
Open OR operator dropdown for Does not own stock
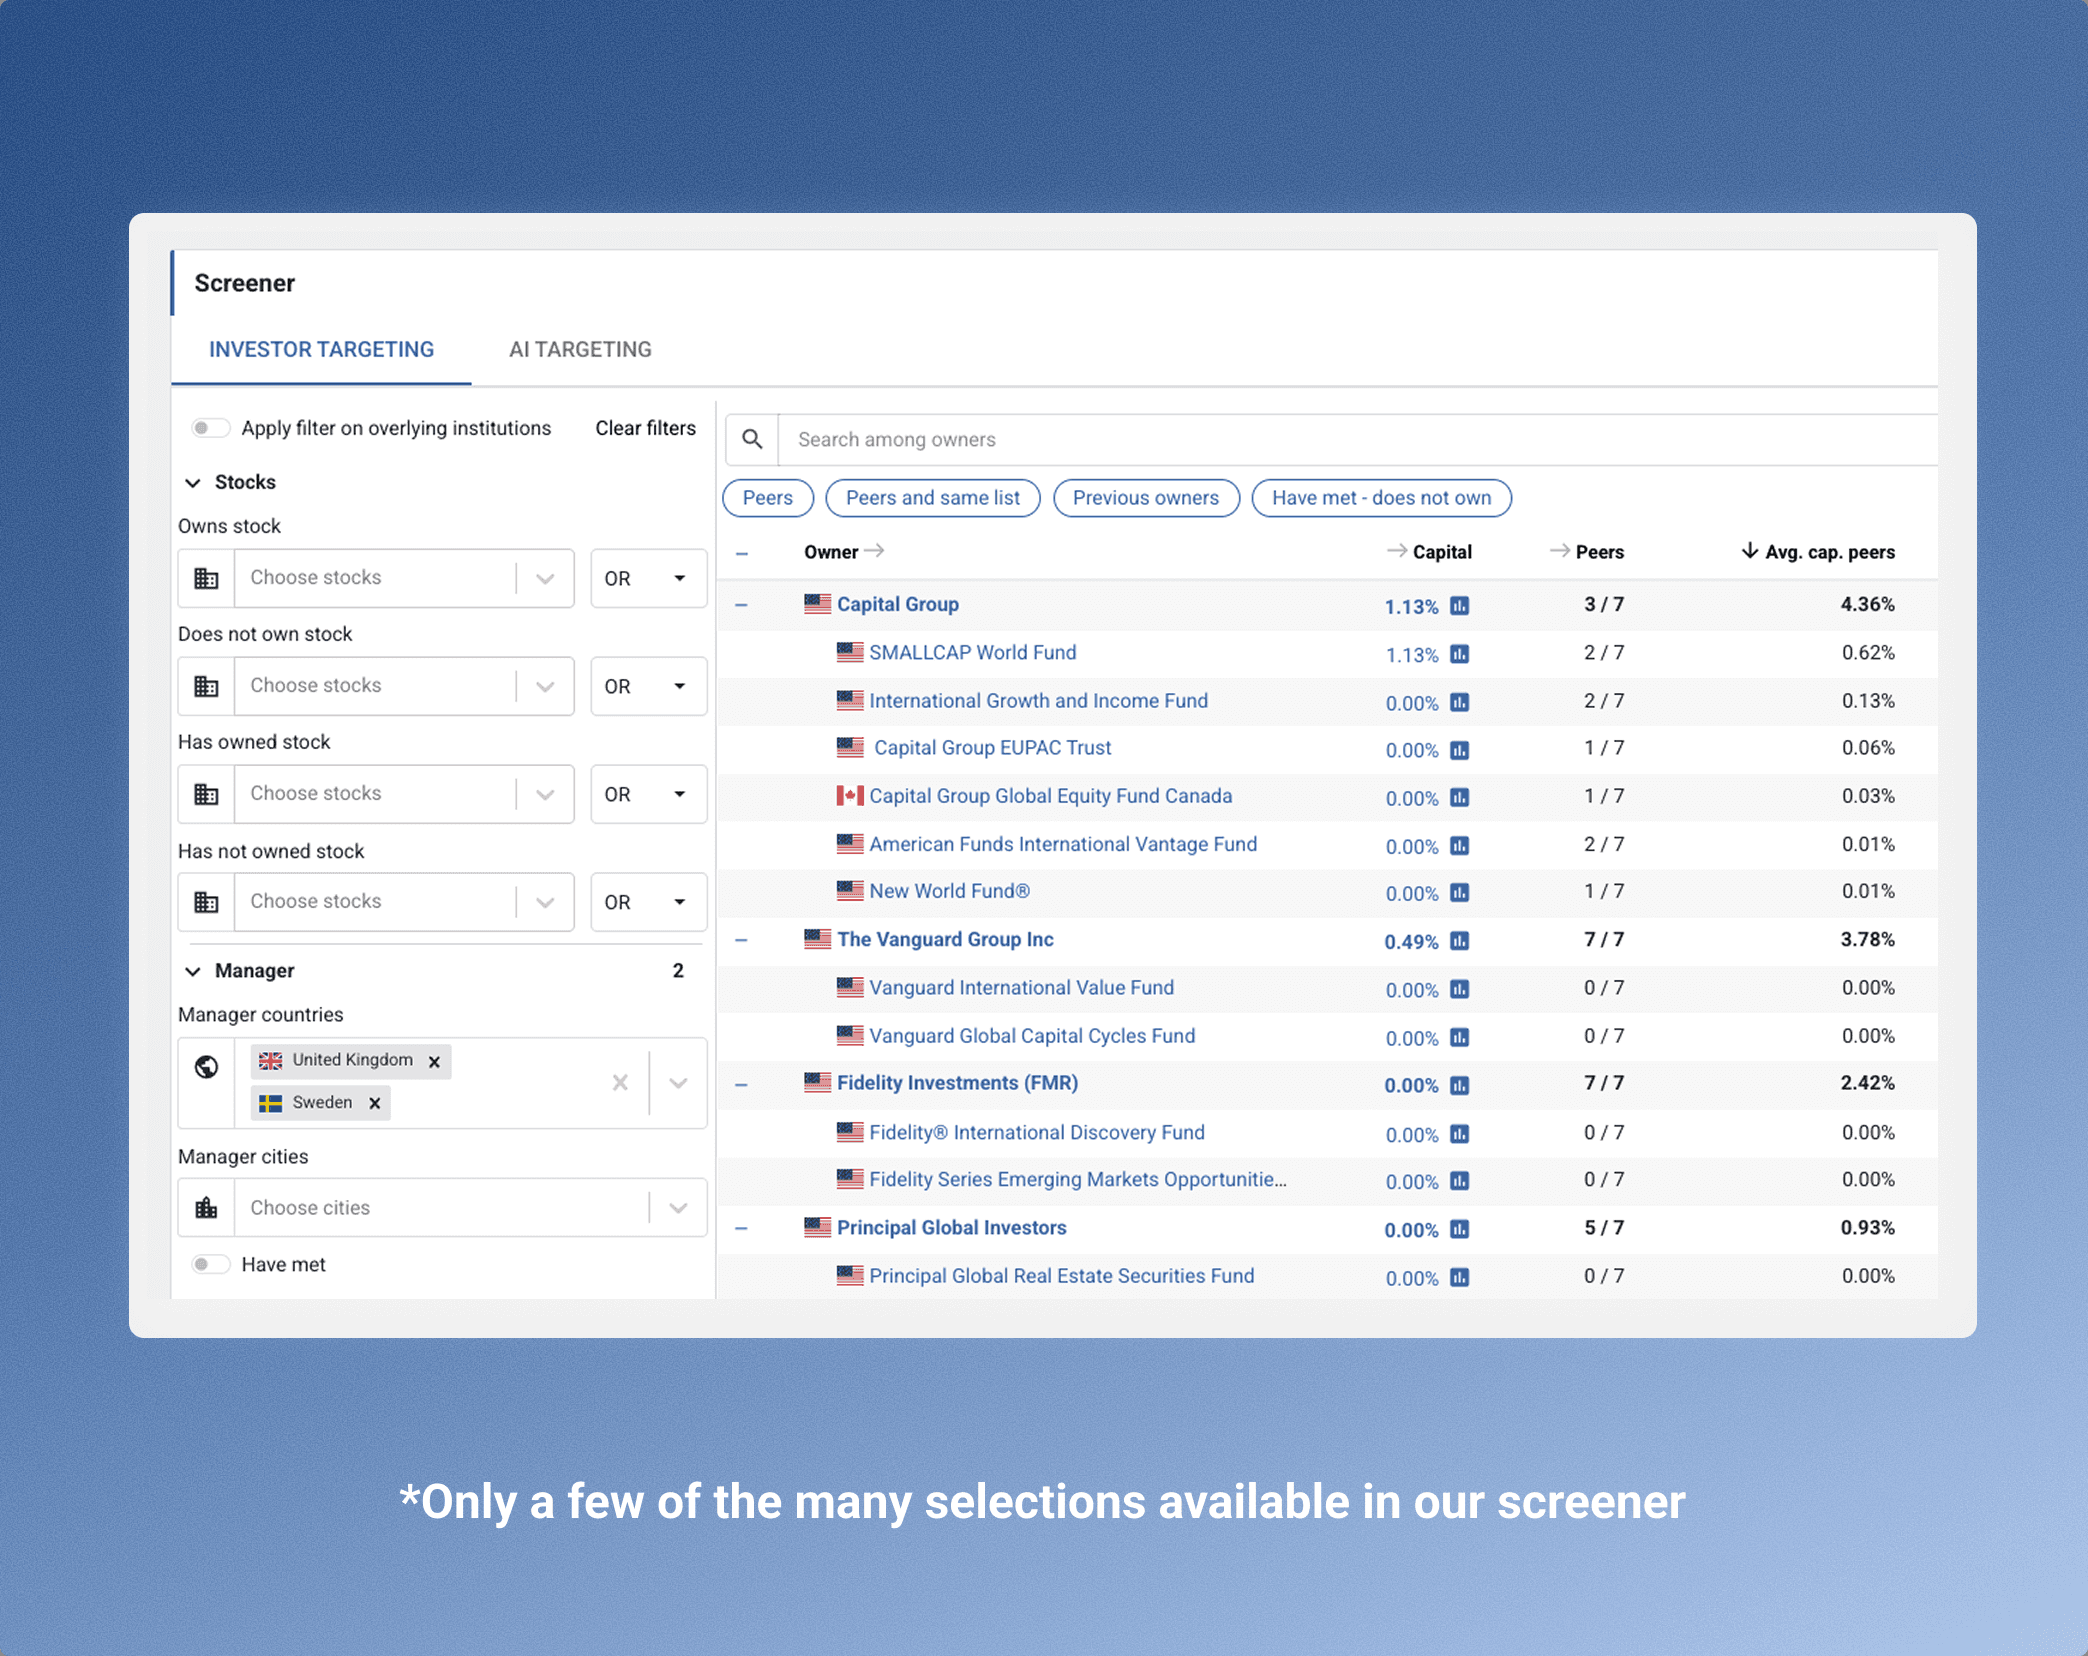point(648,686)
